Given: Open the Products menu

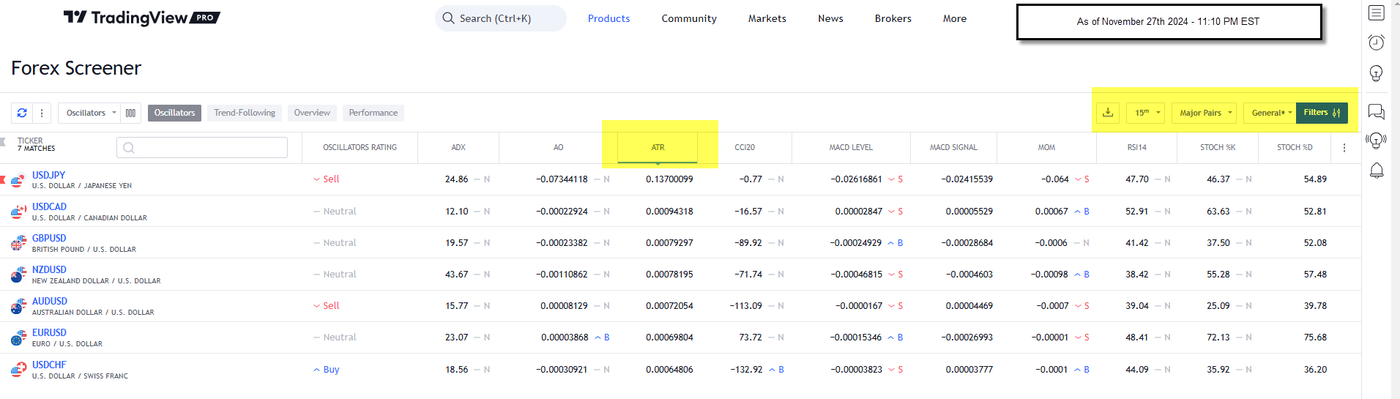Looking at the screenshot, I should pos(609,19).
